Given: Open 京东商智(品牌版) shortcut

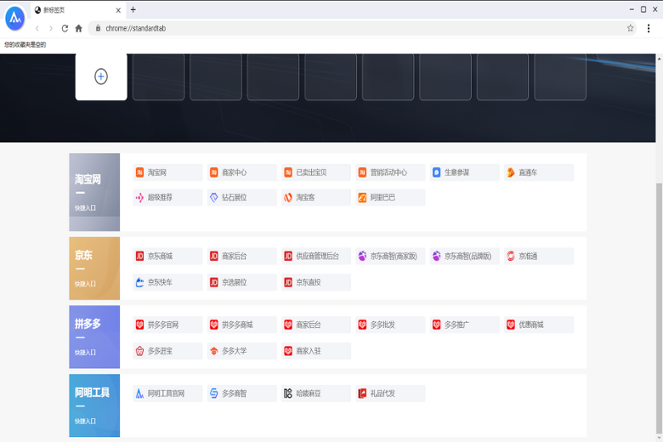Looking at the screenshot, I should coord(465,256).
